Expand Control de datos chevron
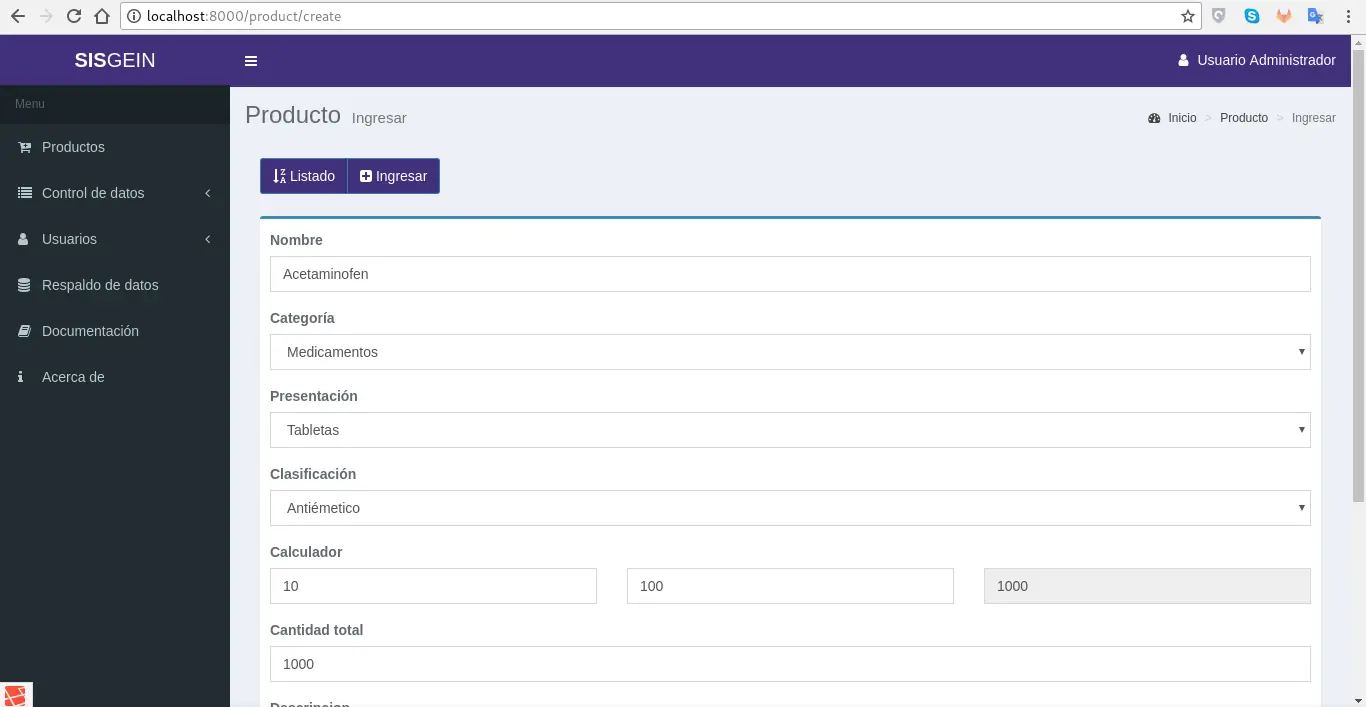Screen dimensions: 1366x707 208,193
